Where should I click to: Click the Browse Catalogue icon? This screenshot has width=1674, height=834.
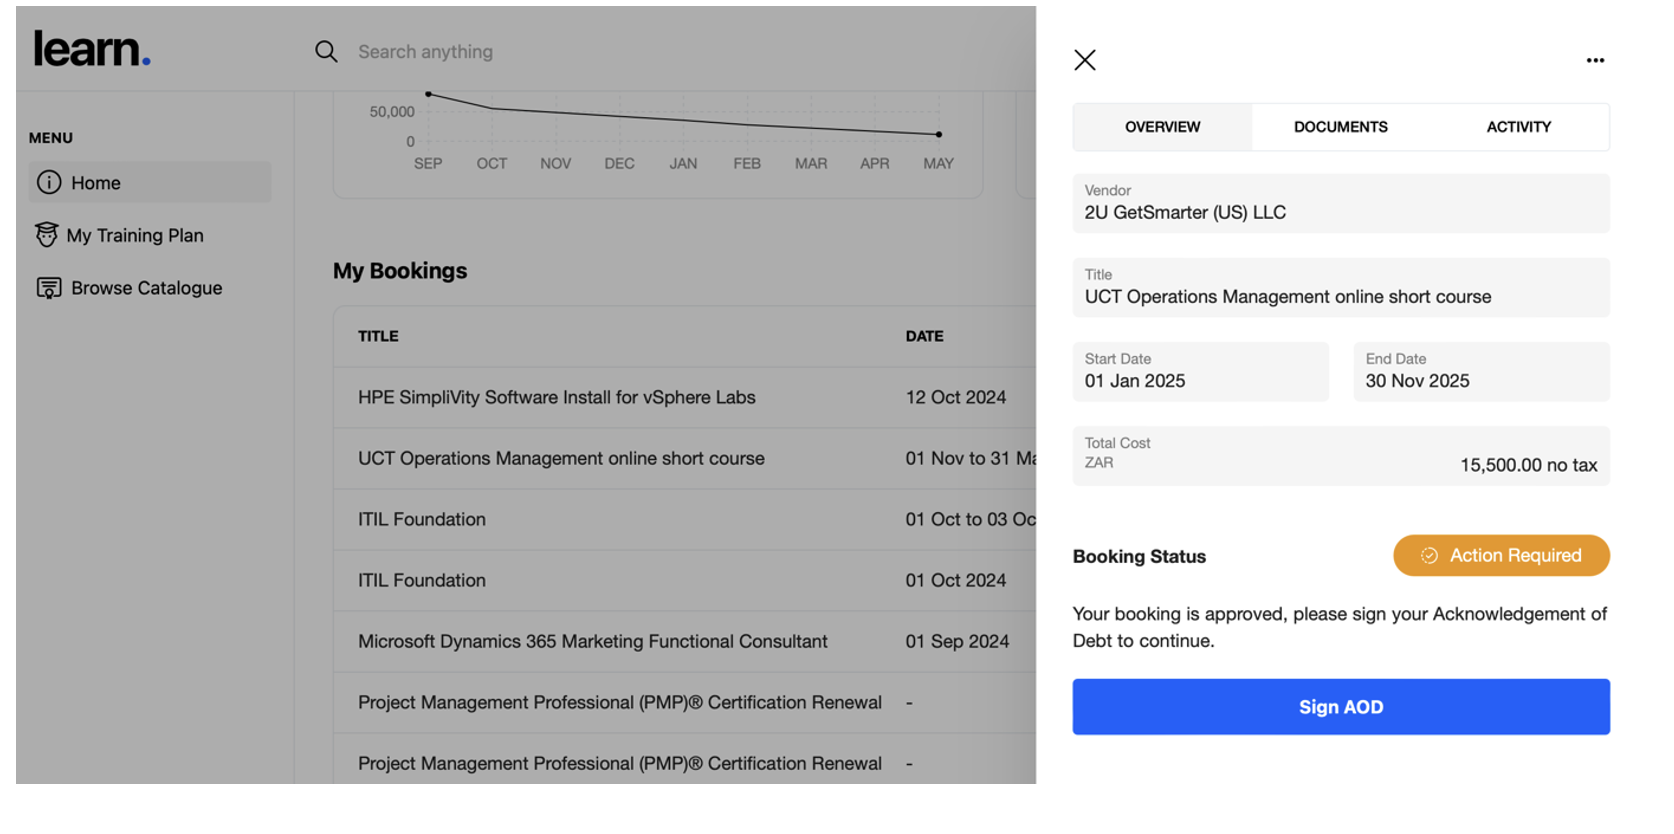click(49, 288)
